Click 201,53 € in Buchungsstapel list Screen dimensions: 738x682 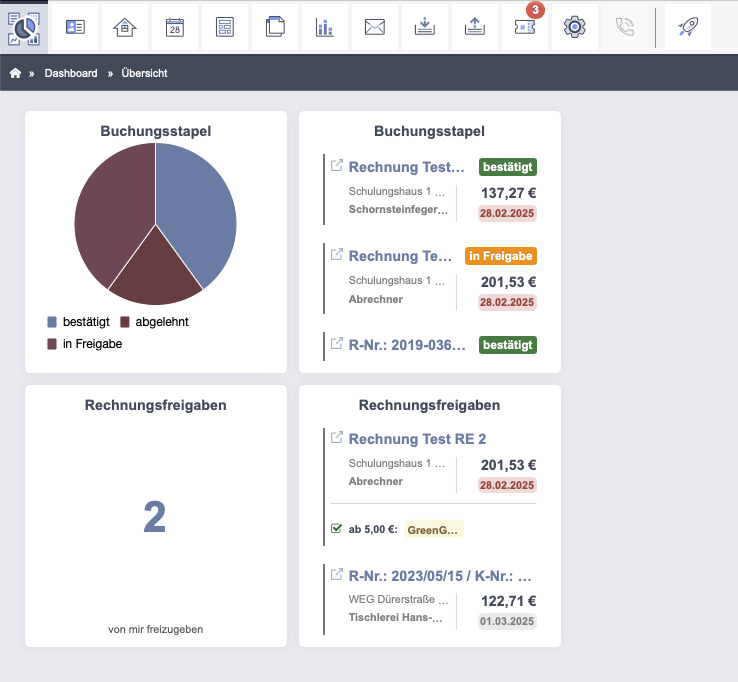coord(508,282)
